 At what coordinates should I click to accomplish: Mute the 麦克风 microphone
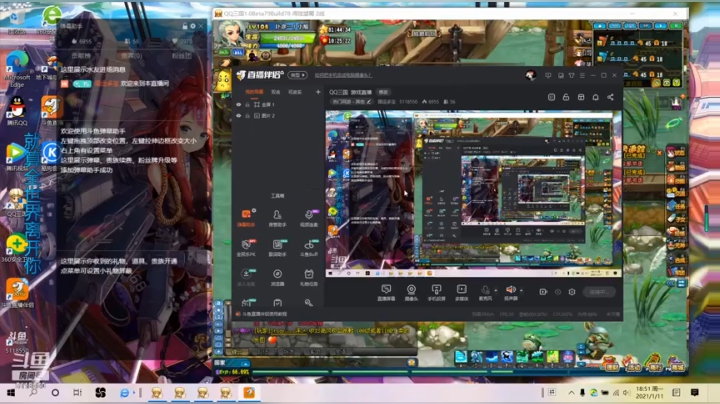tap(485, 292)
